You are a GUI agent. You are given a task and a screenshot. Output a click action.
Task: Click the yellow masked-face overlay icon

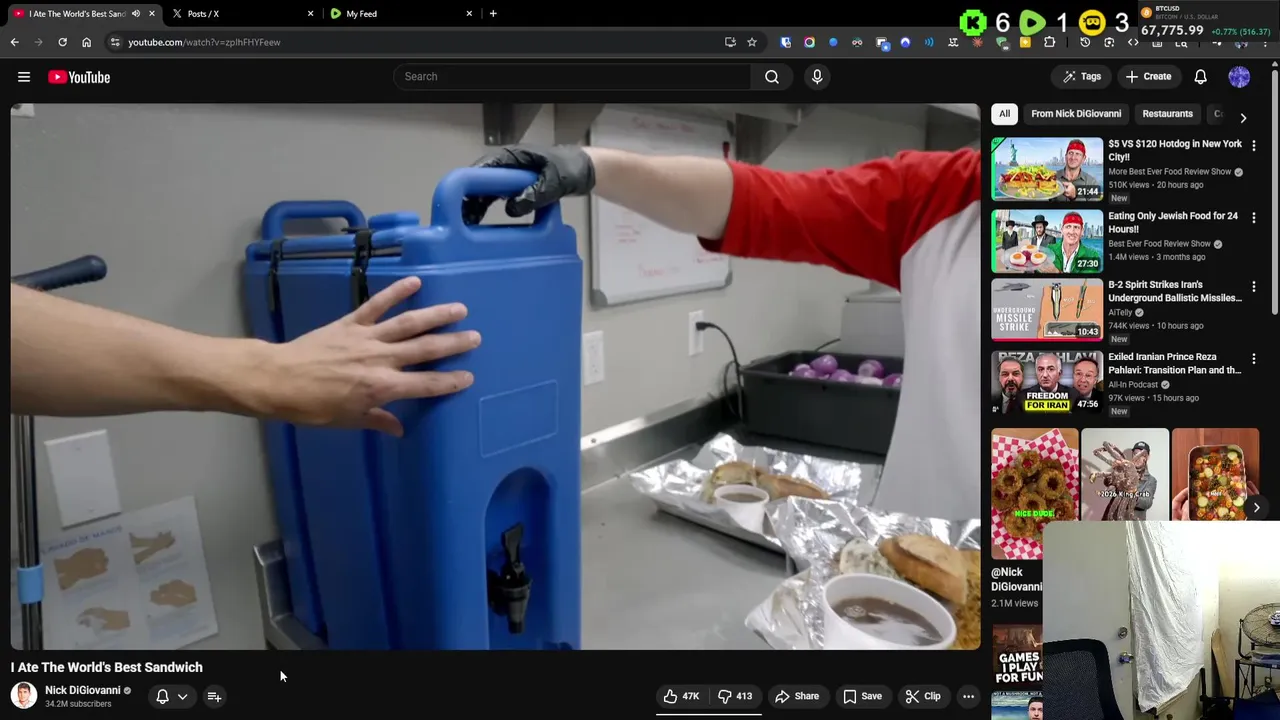(x=1092, y=23)
